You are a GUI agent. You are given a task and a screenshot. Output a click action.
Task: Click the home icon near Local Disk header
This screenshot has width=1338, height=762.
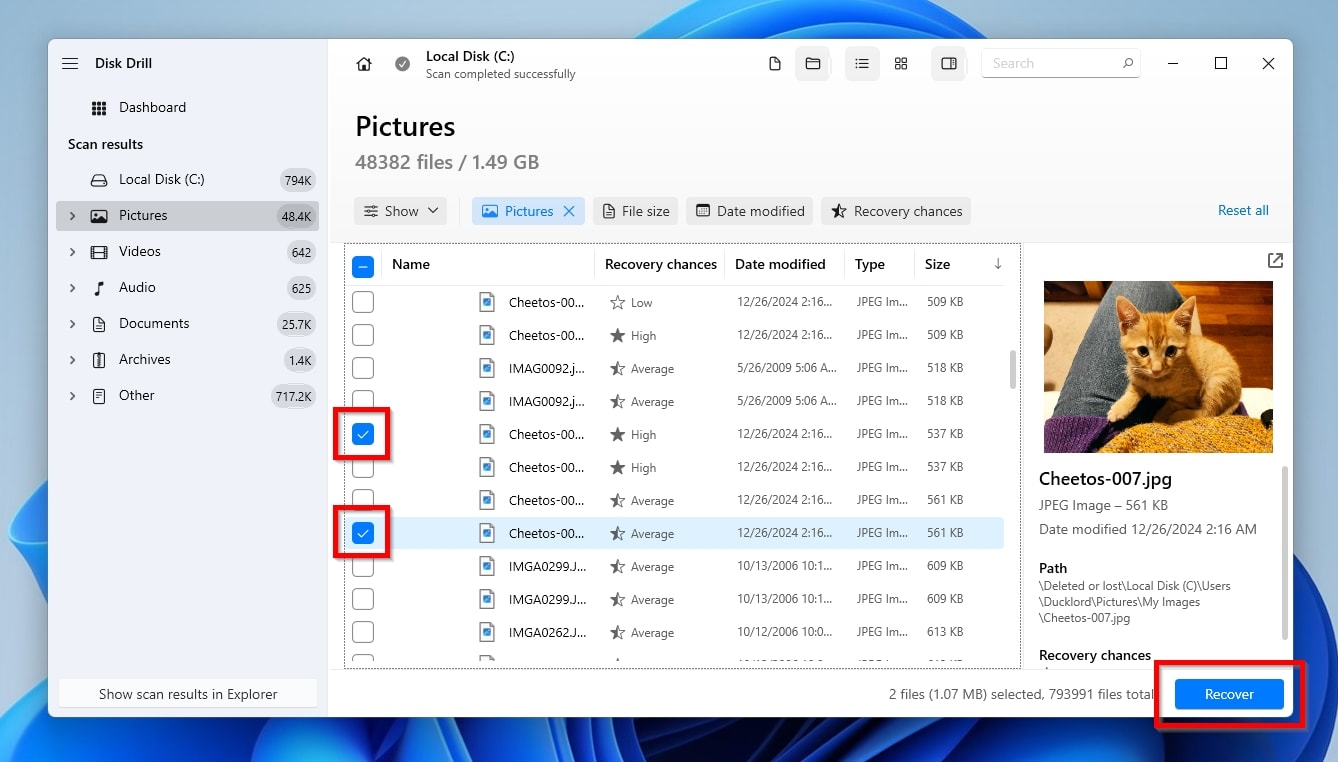pyautogui.click(x=364, y=63)
